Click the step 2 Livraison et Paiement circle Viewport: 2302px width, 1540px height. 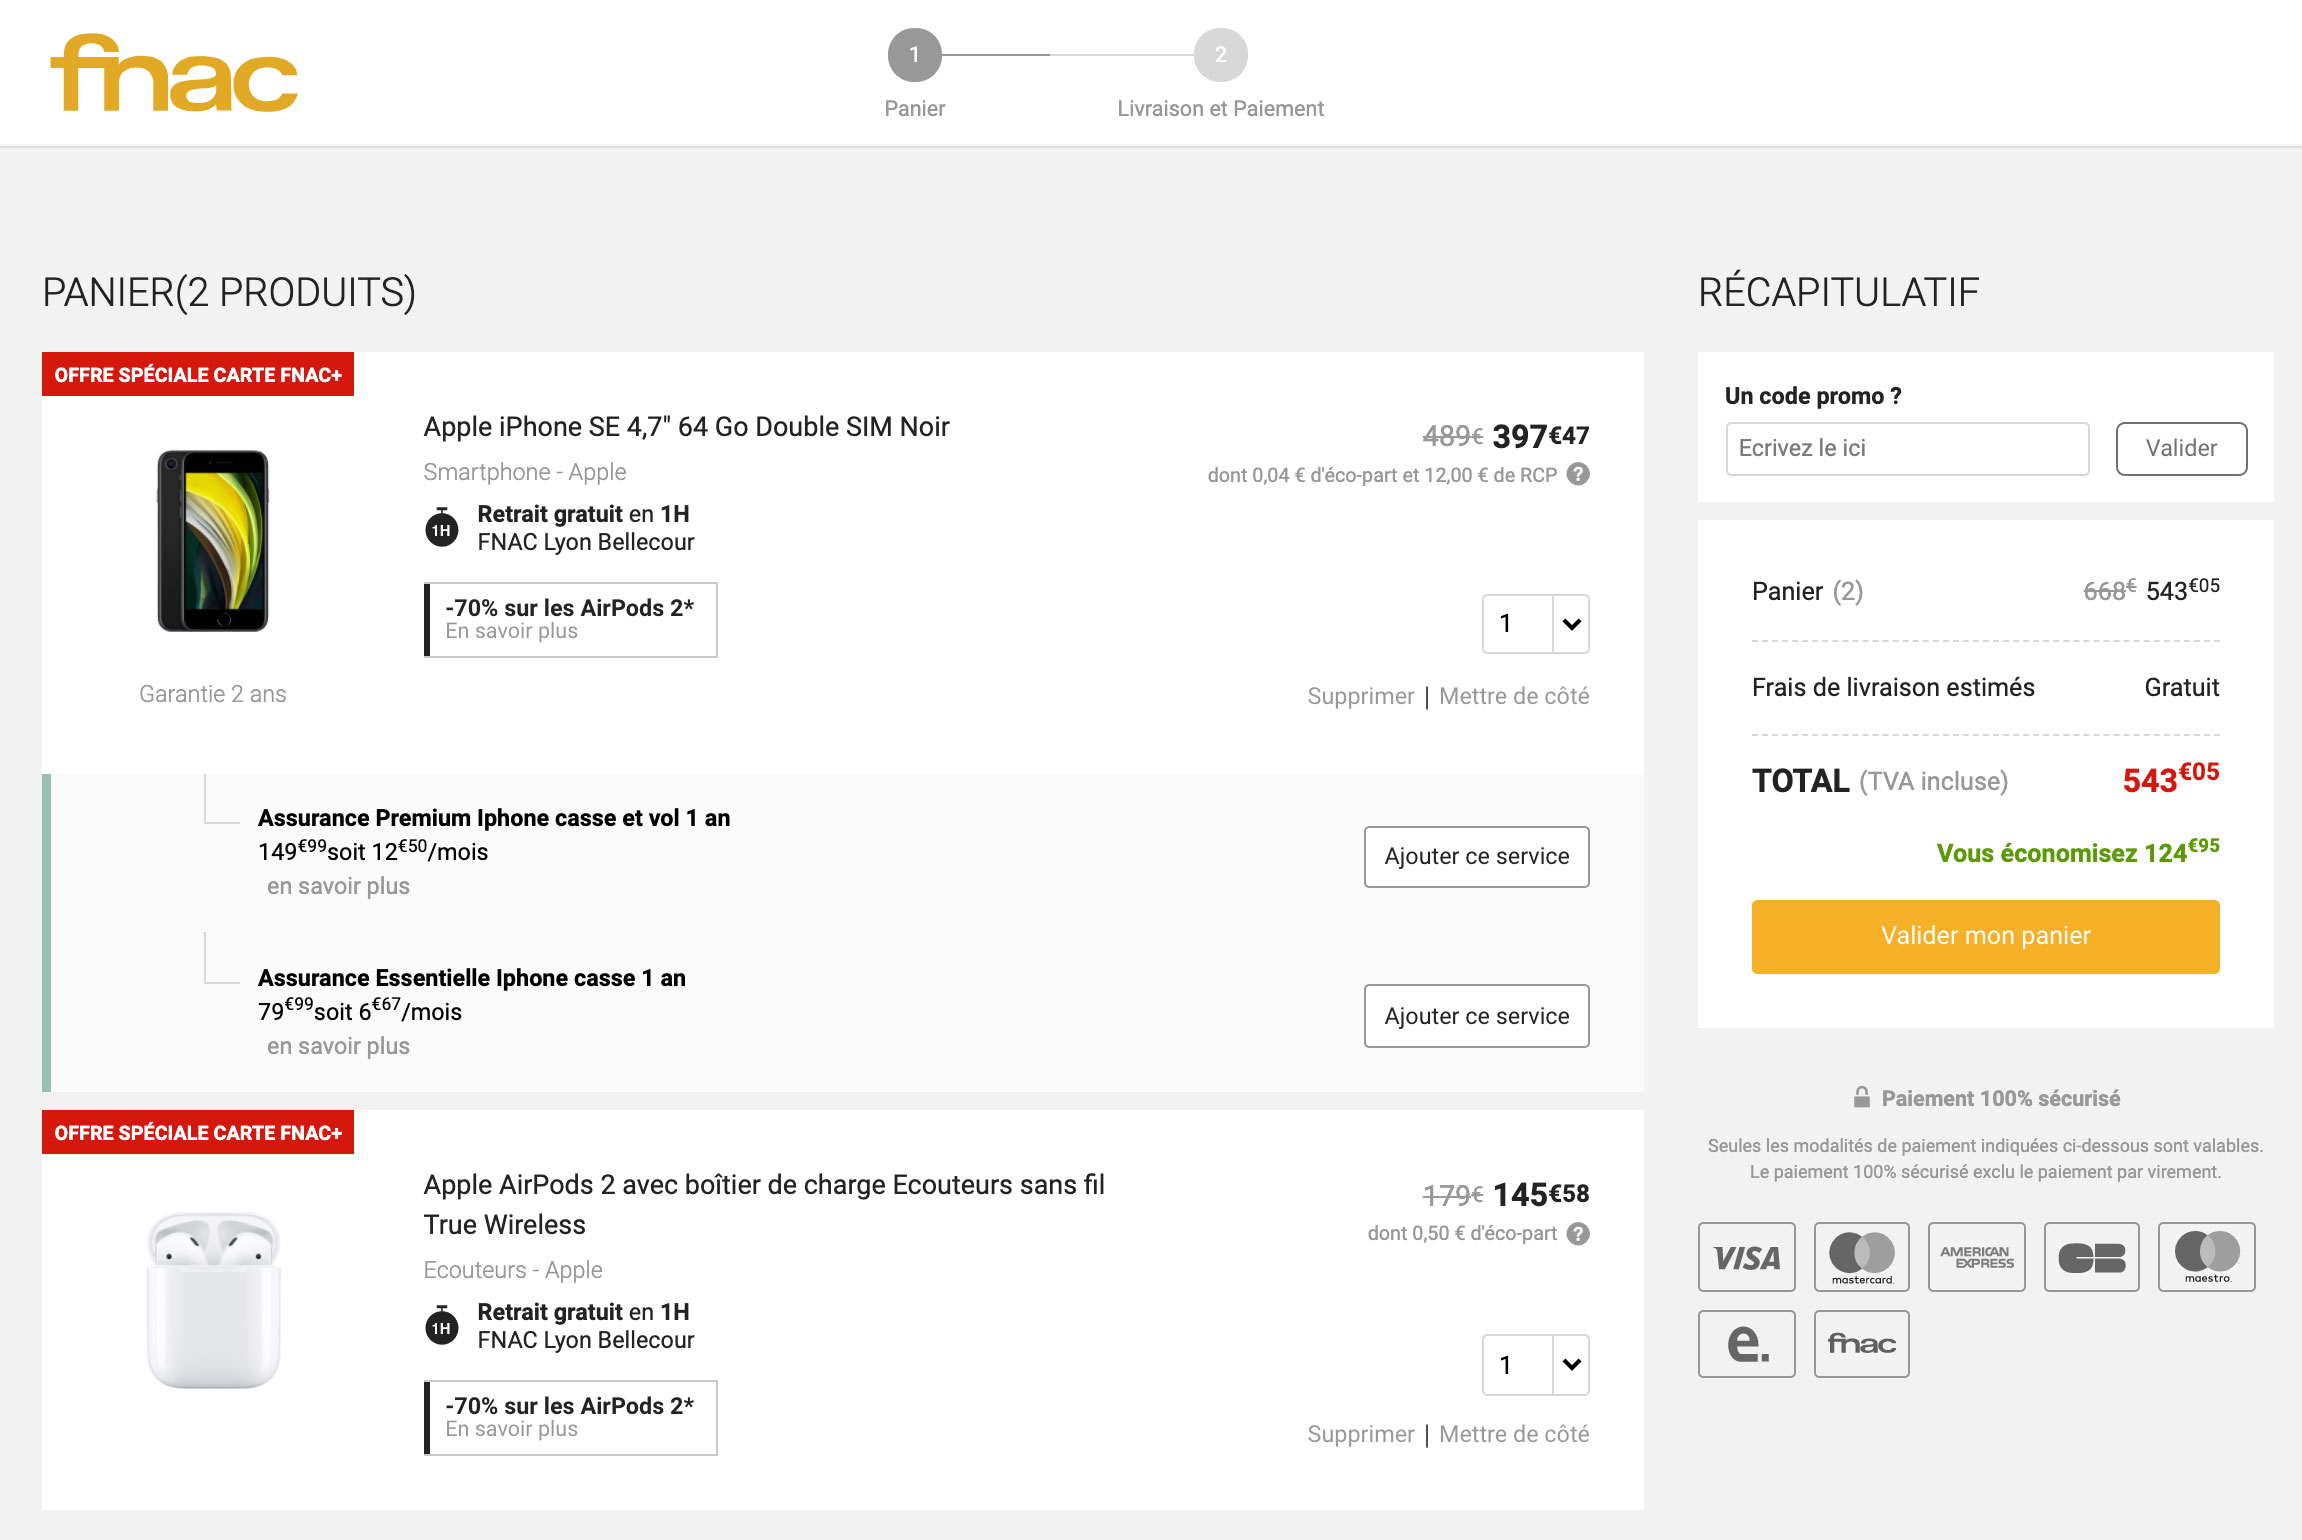(x=1220, y=55)
